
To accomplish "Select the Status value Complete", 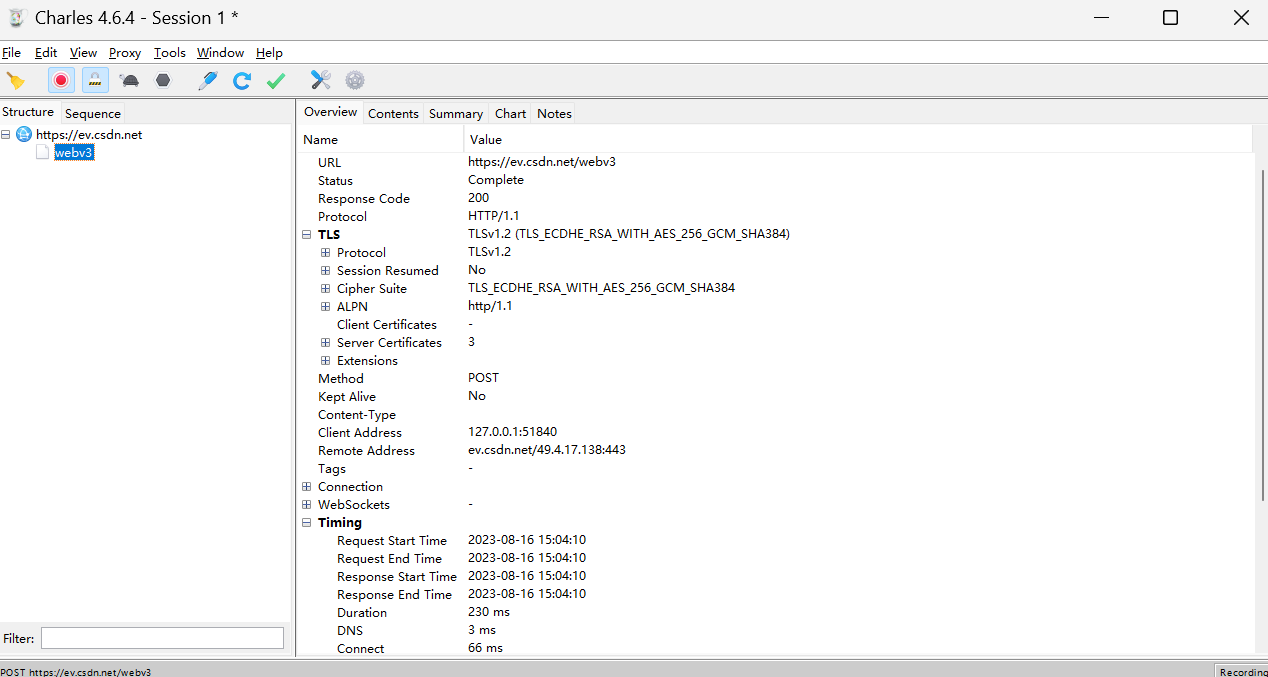I will (496, 180).
